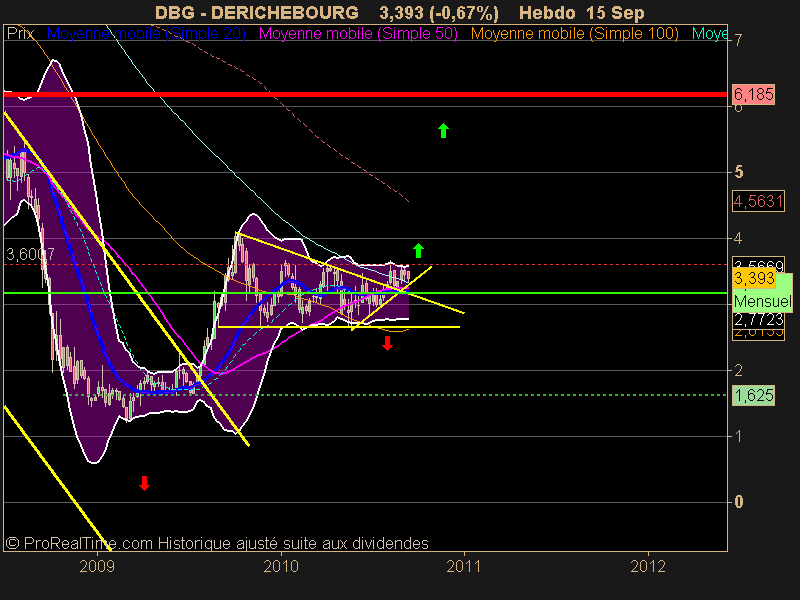Select Moyenne mobile (Simple 20) legend entry
800x600 pixels.
coord(146,34)
